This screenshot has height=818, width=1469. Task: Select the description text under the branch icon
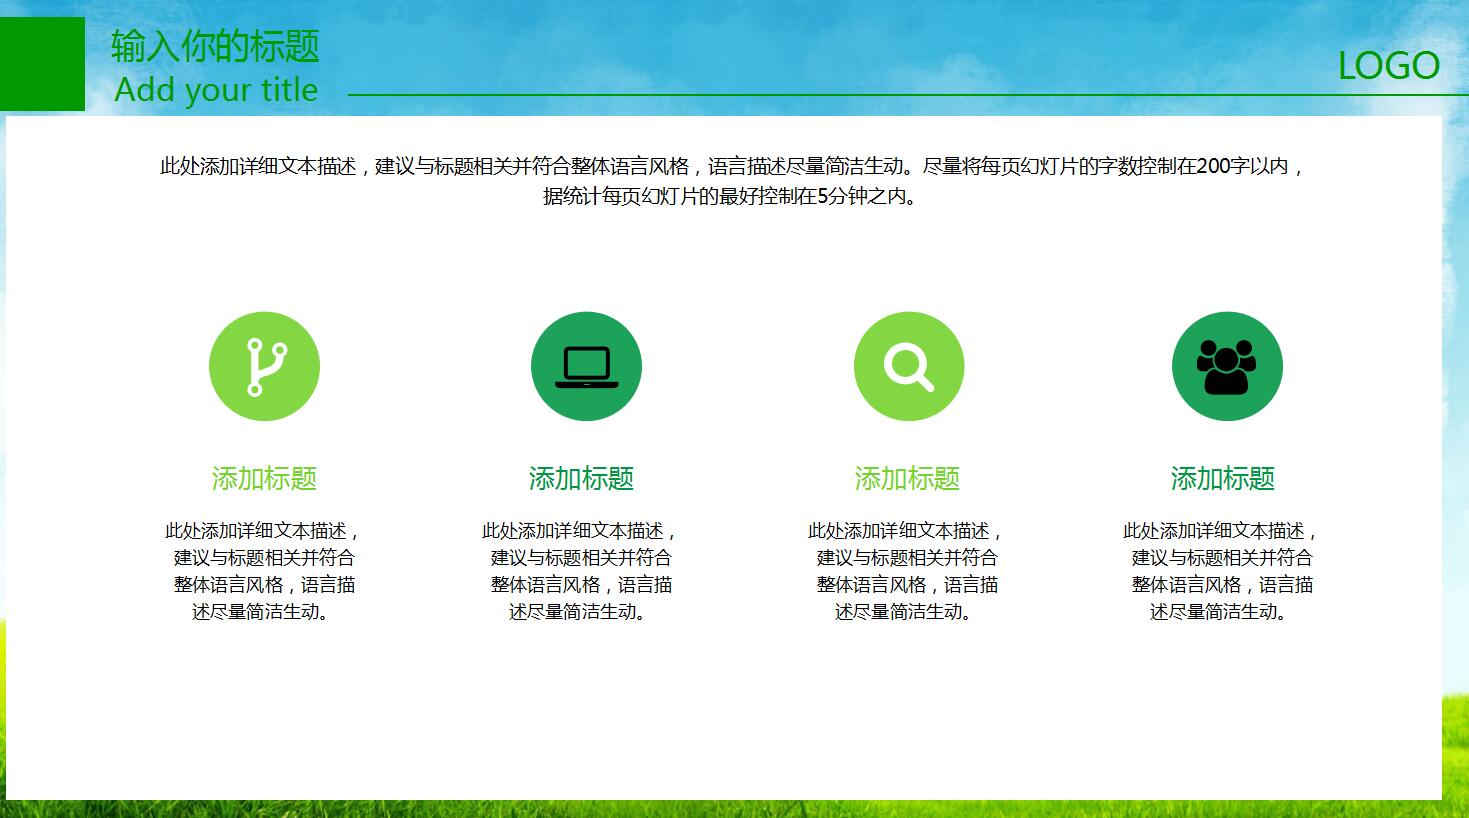264,571
